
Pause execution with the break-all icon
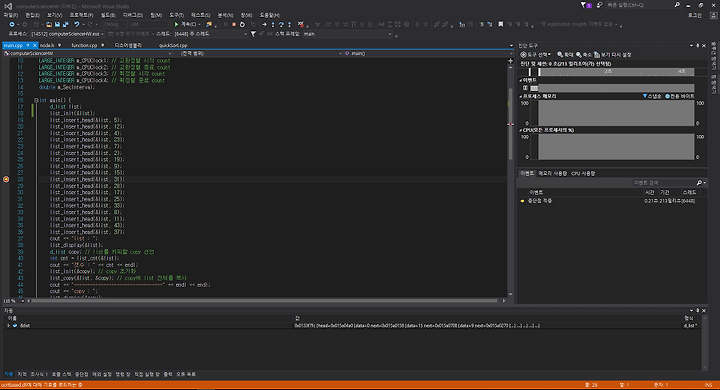click(x=225, y=24)
